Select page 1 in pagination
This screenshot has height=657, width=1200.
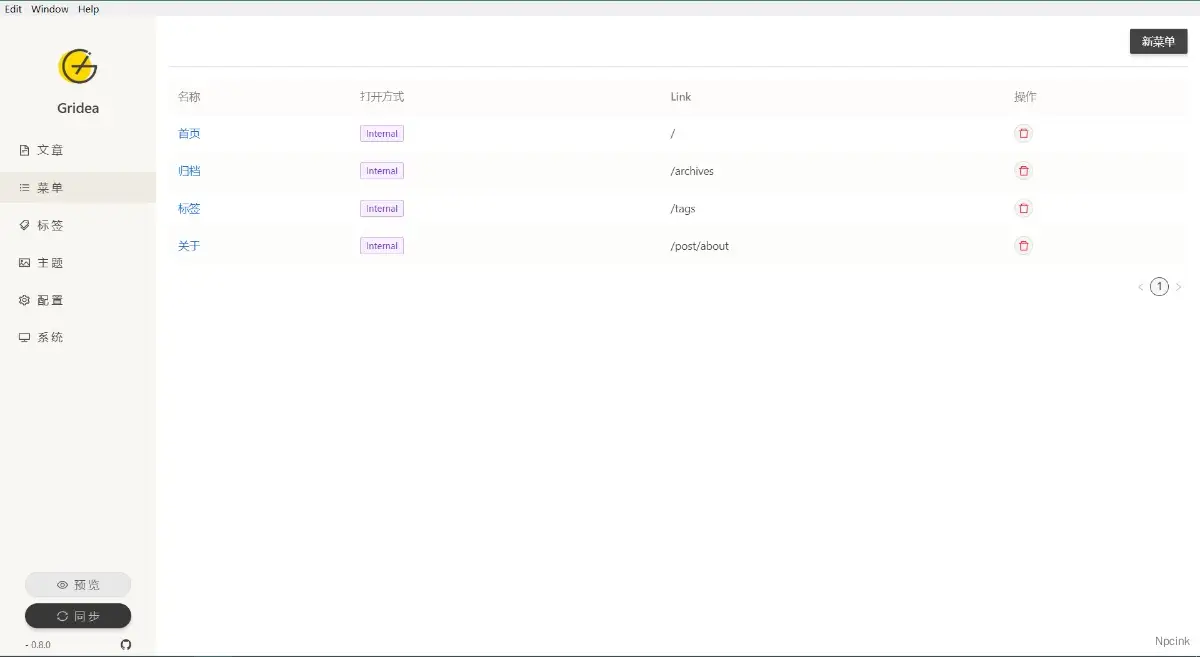tap(1159, 287)
